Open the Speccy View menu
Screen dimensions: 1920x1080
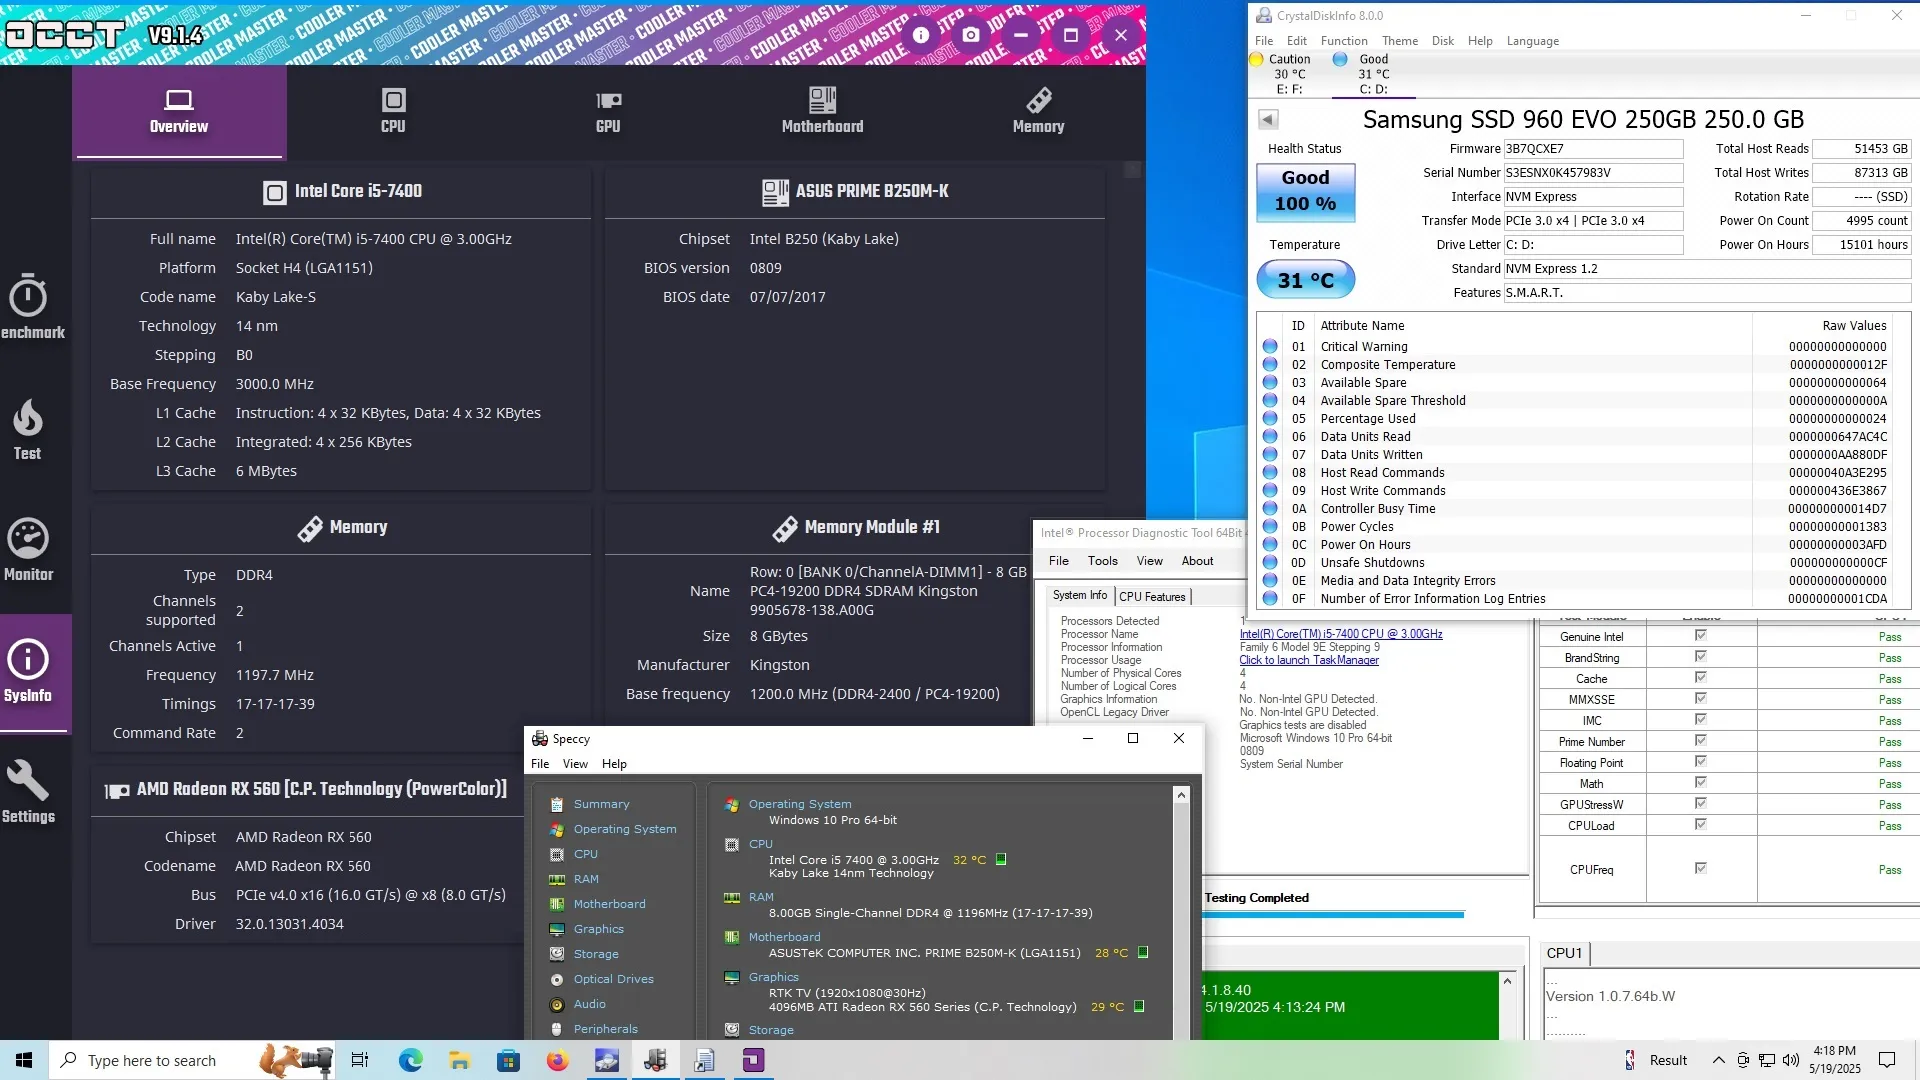click(575, 764)
